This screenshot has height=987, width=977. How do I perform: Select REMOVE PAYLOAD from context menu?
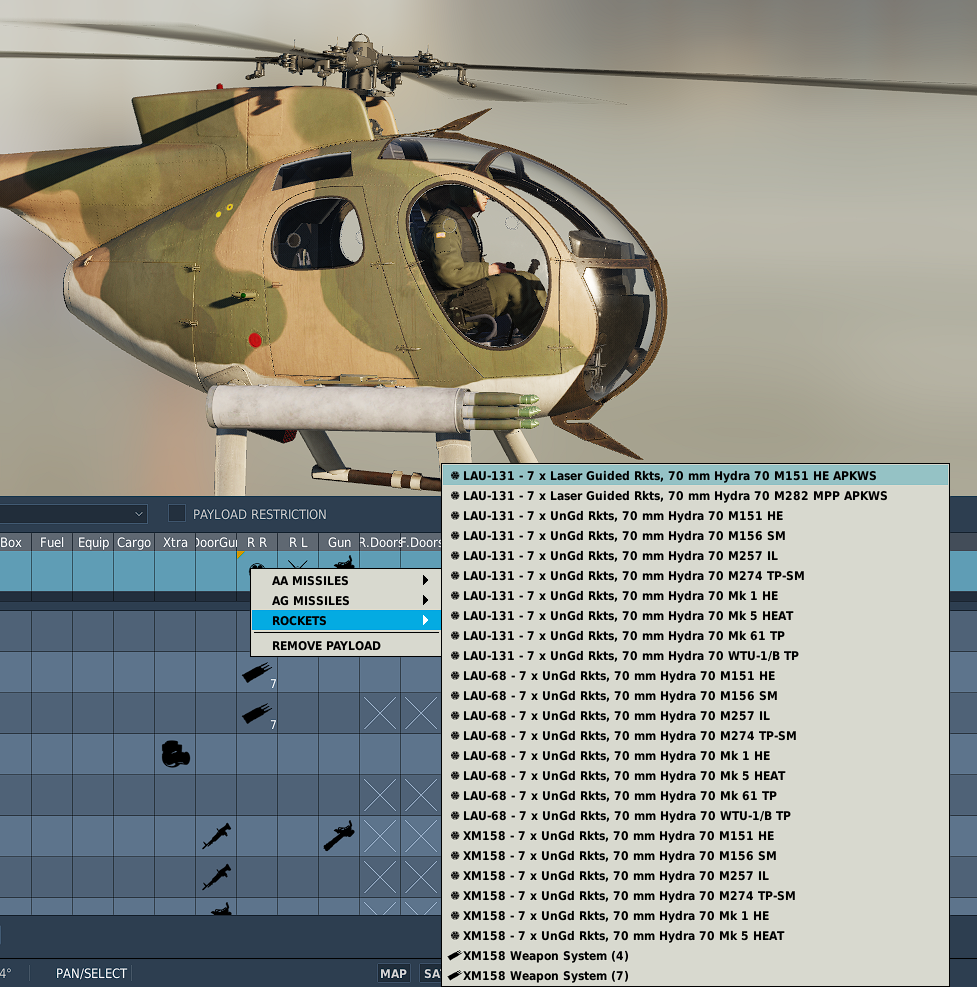click(326, 646)
